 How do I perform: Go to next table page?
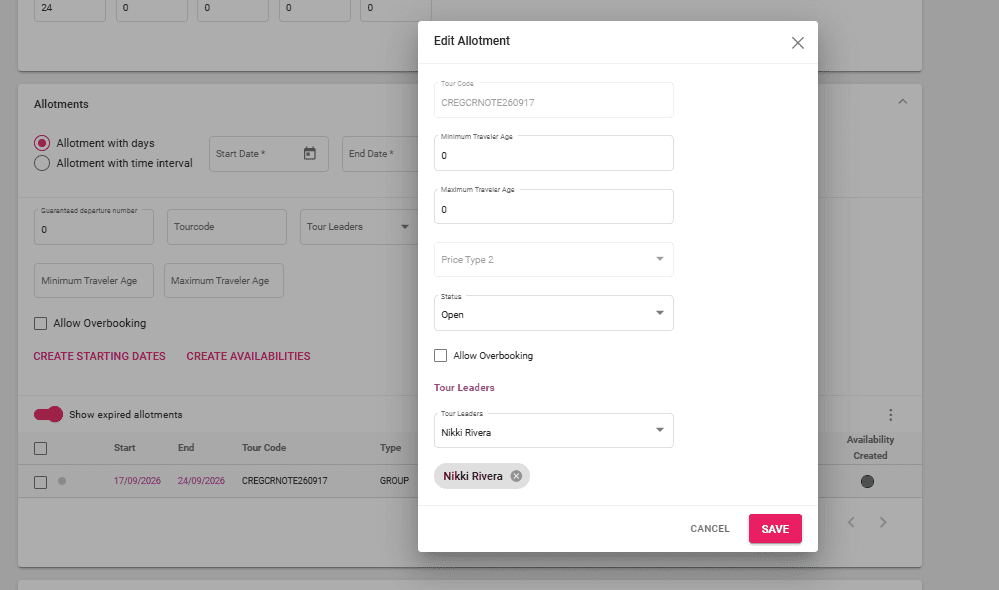(x=883, y=522)
